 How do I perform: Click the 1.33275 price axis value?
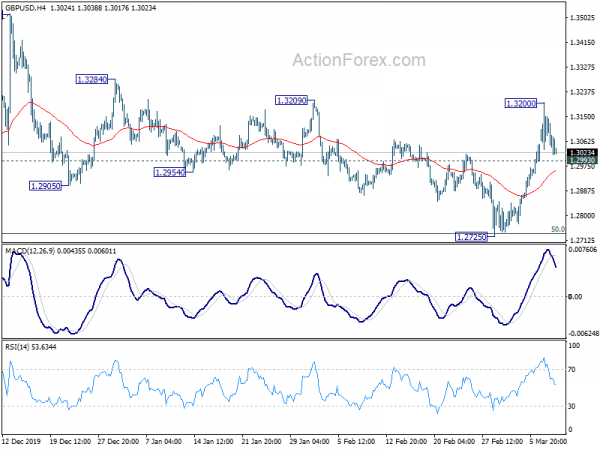click(x=582, y=67)
